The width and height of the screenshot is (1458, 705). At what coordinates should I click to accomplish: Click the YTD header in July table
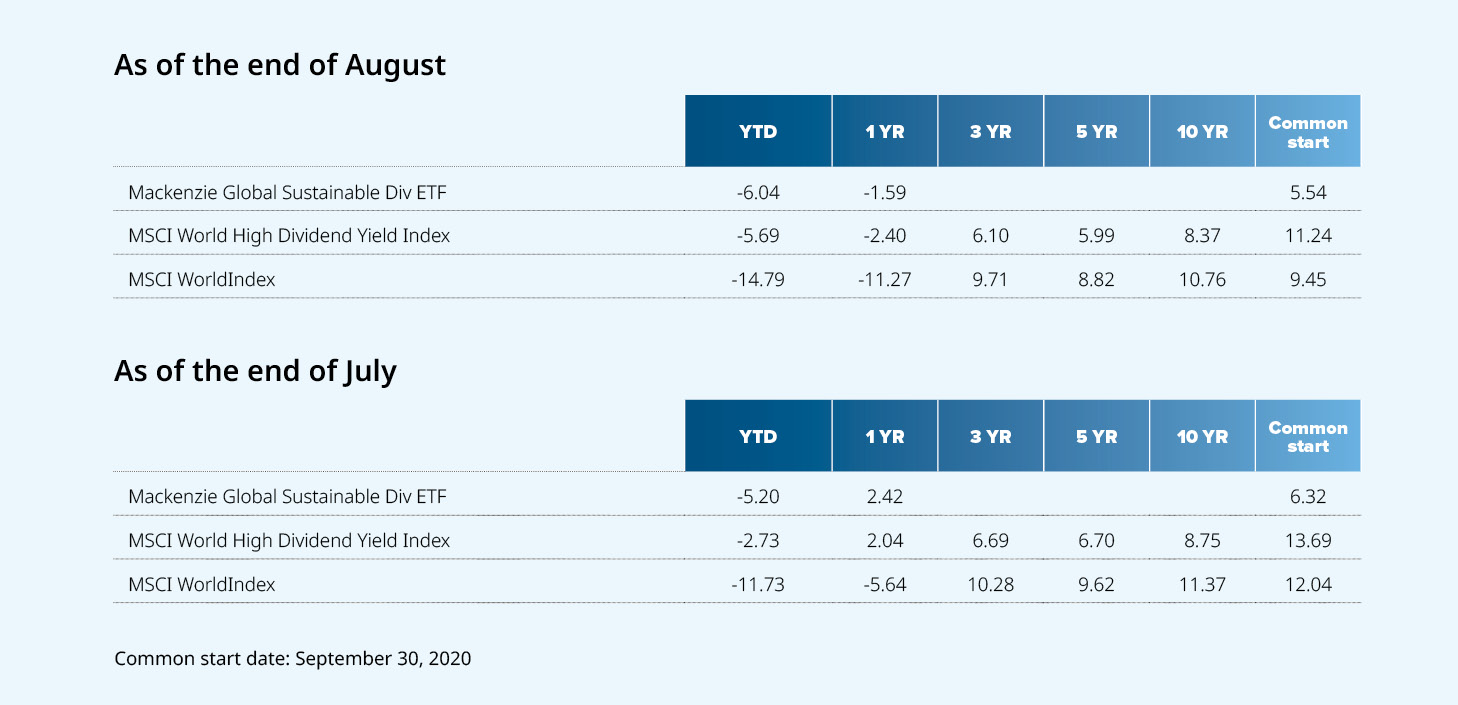(758, 436)
